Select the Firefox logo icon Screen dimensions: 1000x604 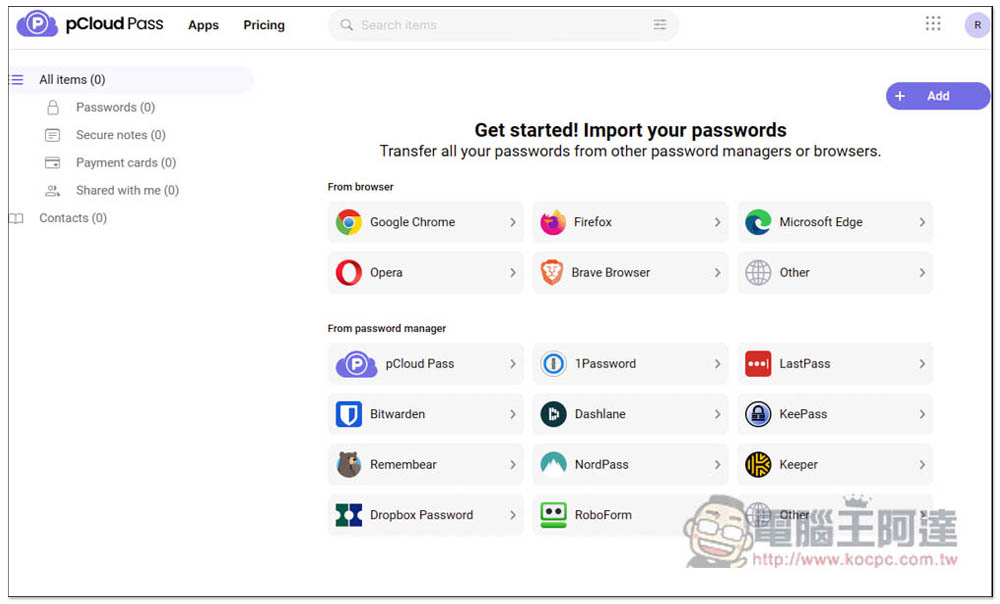553,222
